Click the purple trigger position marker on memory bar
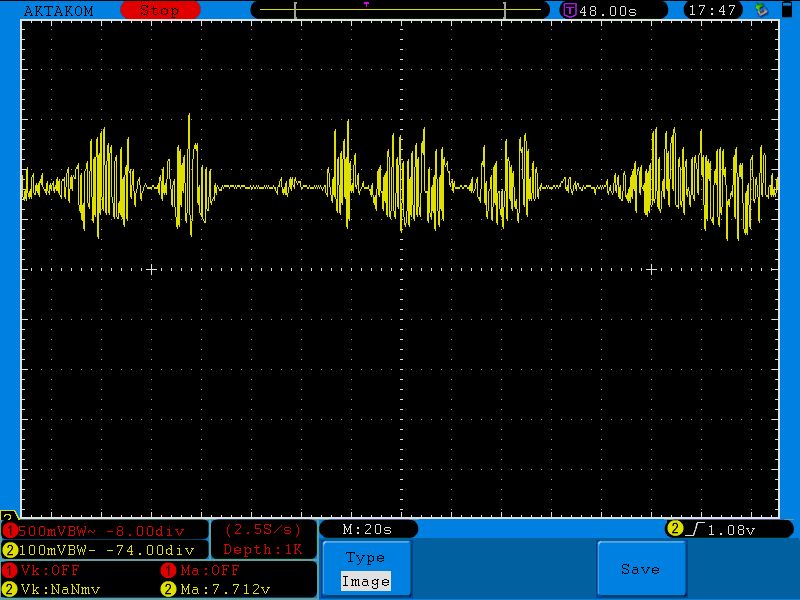 click(x=366, y=4)
